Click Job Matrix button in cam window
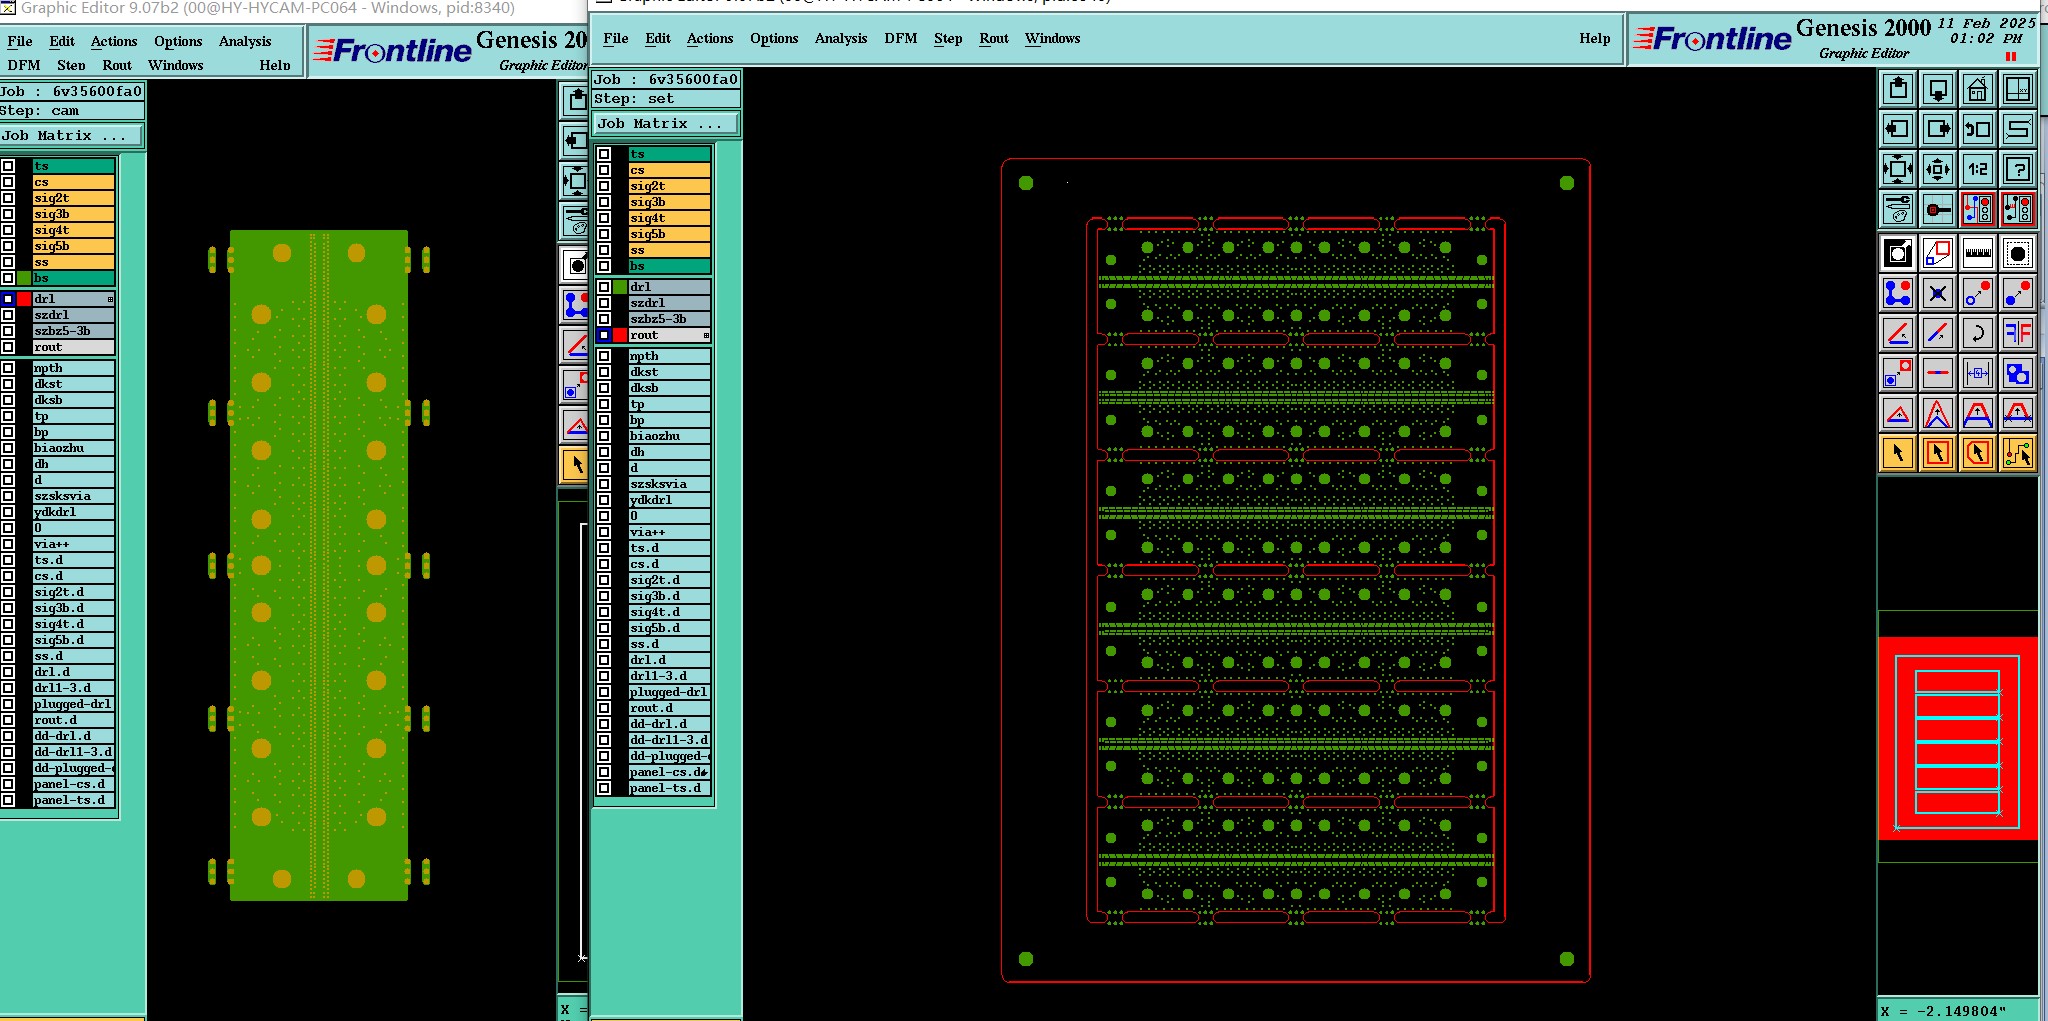2048x1021 pixels. (71, 136)
